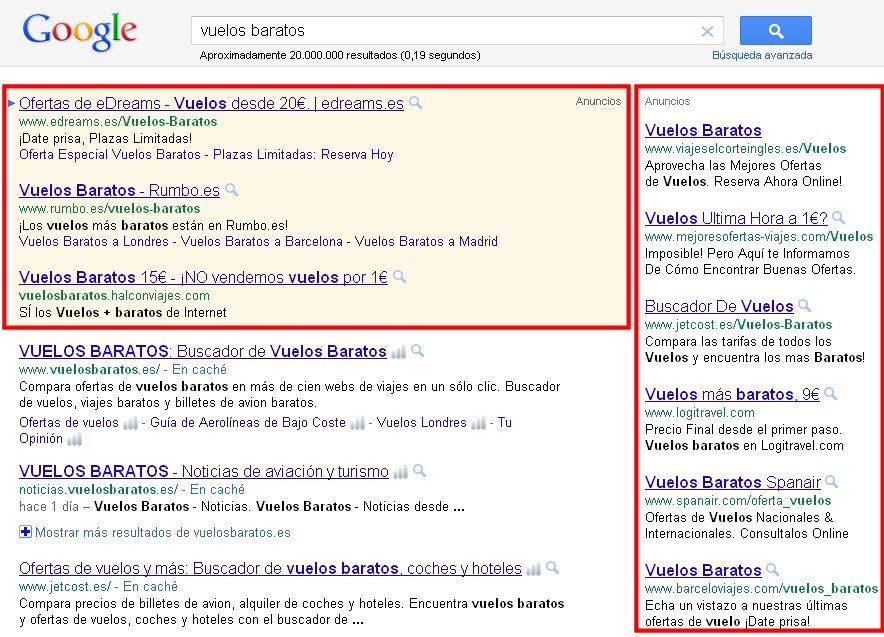The width and height of the screenshot is (884, 637).
Task: Click 'www.spanair.com/oferta_vuelos' green URL
Action: (x=738, y=501)
